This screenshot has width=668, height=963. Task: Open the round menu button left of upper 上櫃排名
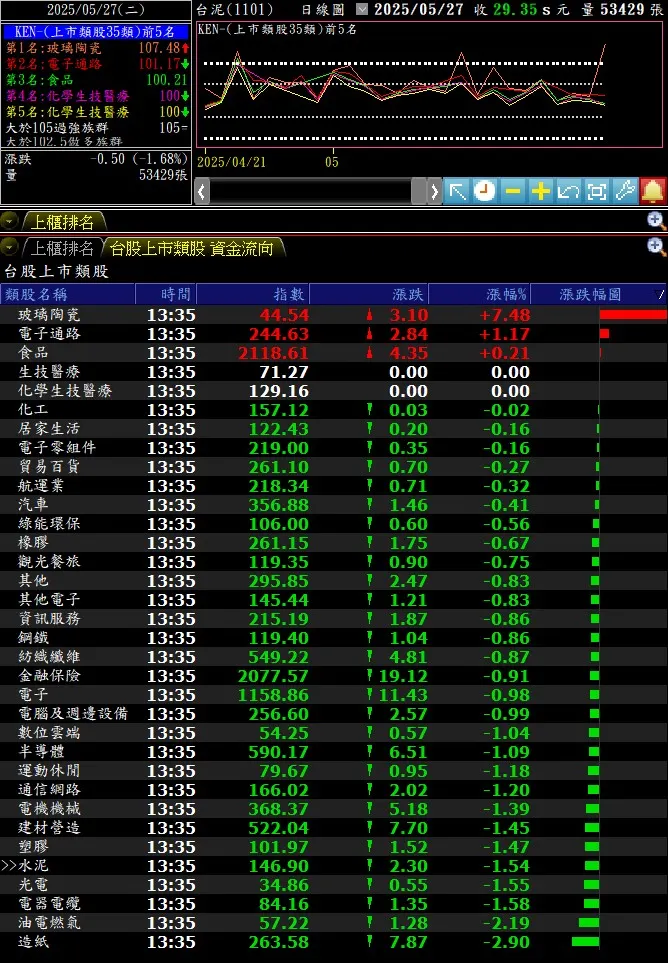coord(9,220)
